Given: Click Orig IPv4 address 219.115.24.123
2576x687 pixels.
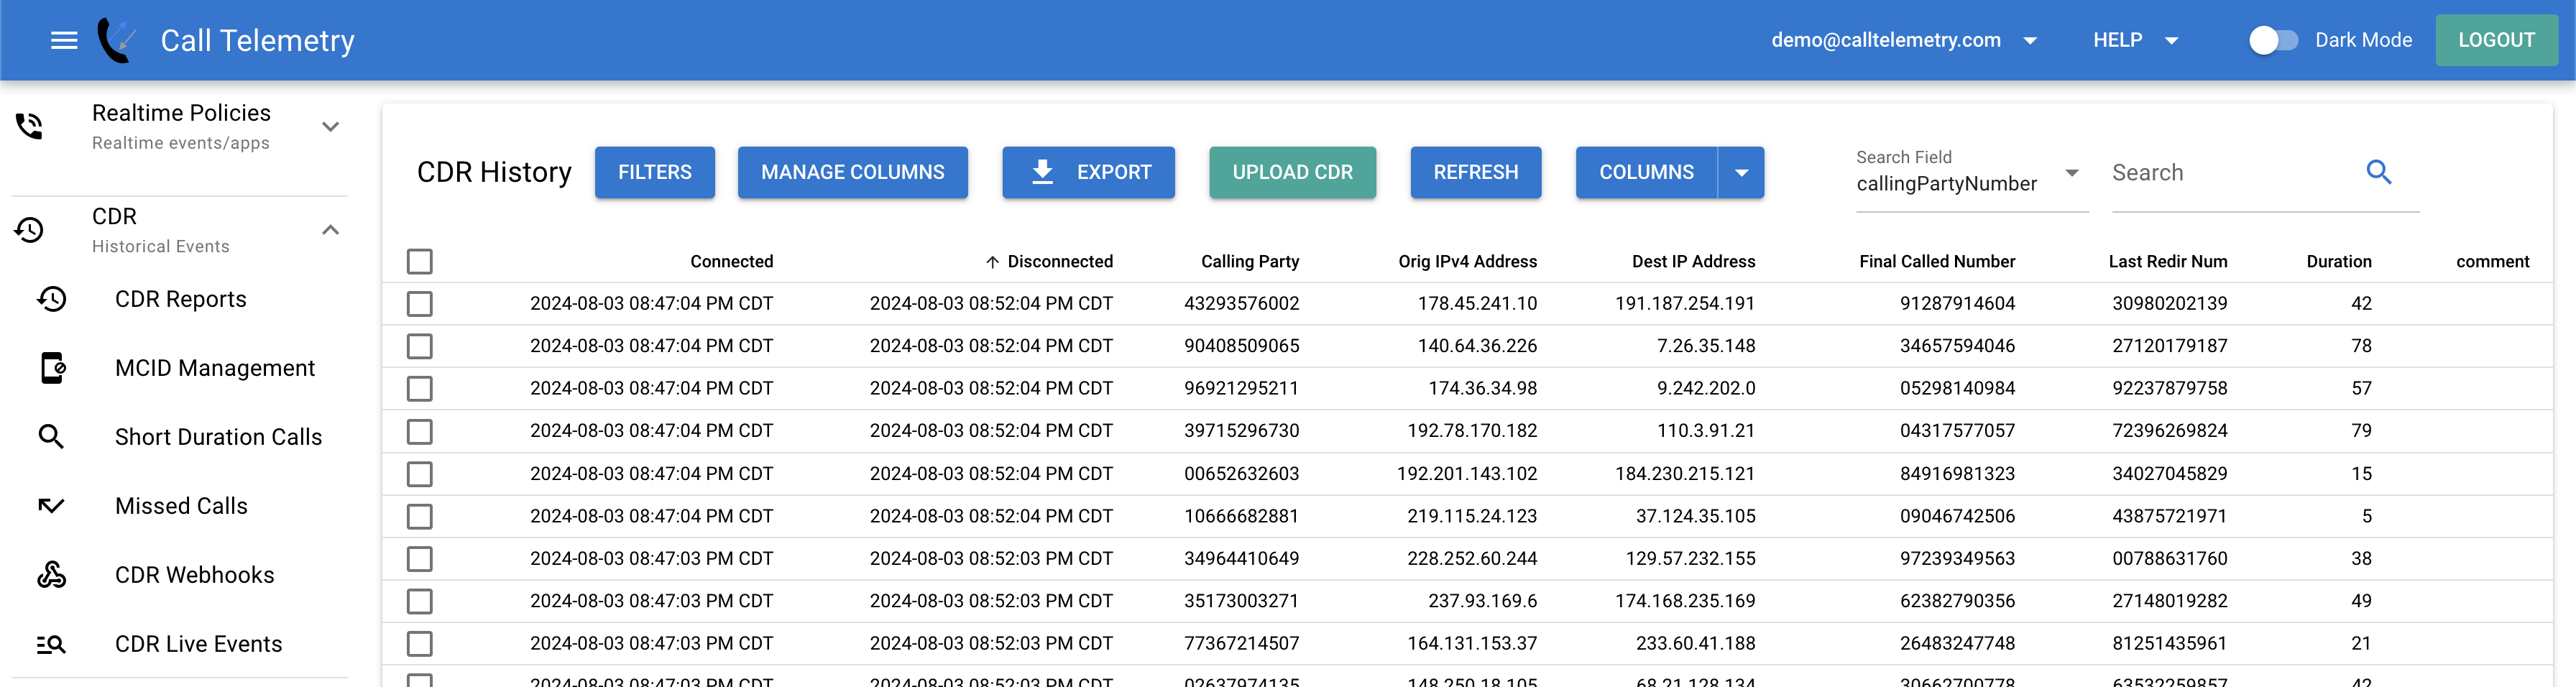Looking at the screenshot, I should click(1472, 516).
